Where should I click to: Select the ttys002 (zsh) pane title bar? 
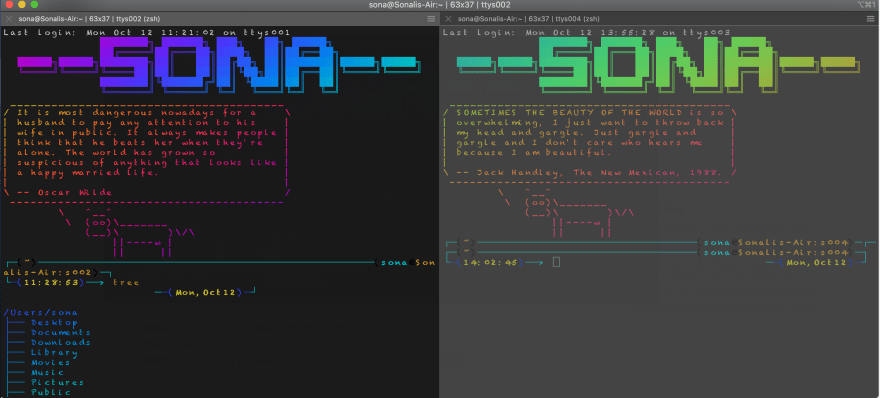coord(219,19)
